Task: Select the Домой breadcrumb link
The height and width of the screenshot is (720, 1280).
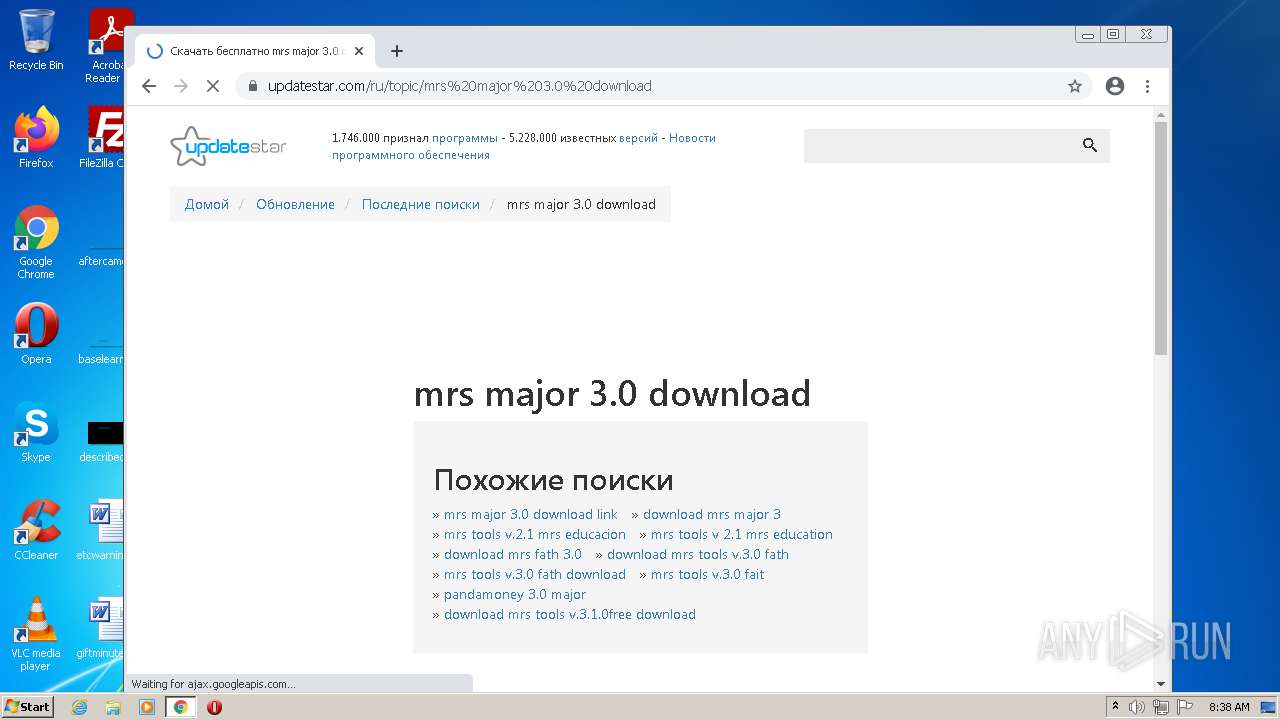Action: coord(207,204)
